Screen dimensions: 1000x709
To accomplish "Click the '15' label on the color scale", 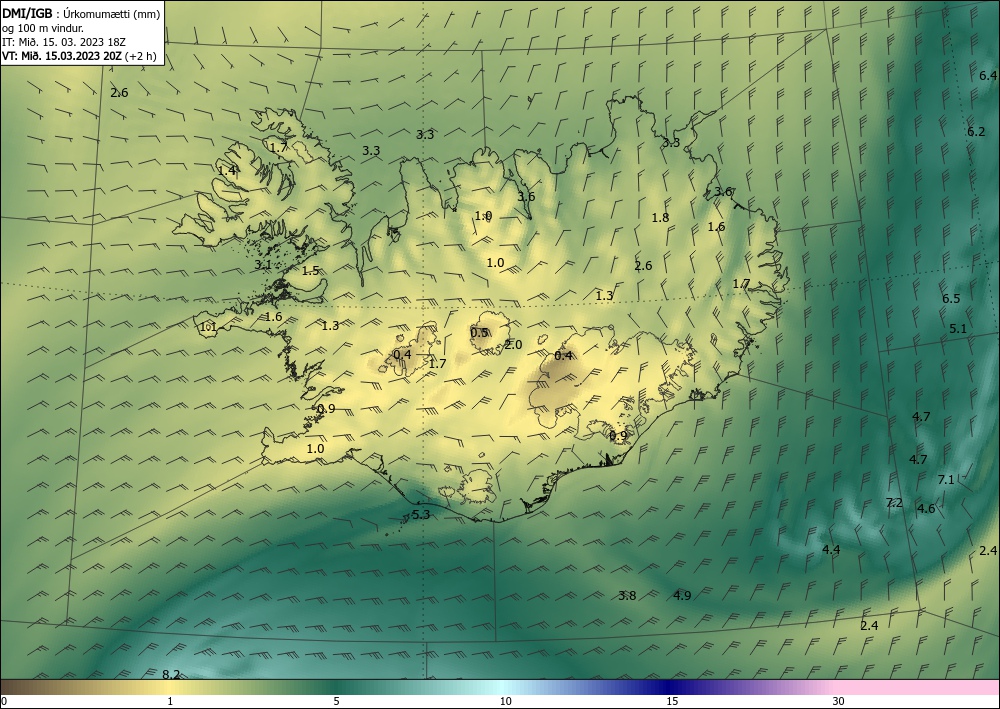I will tap(672, 702).
